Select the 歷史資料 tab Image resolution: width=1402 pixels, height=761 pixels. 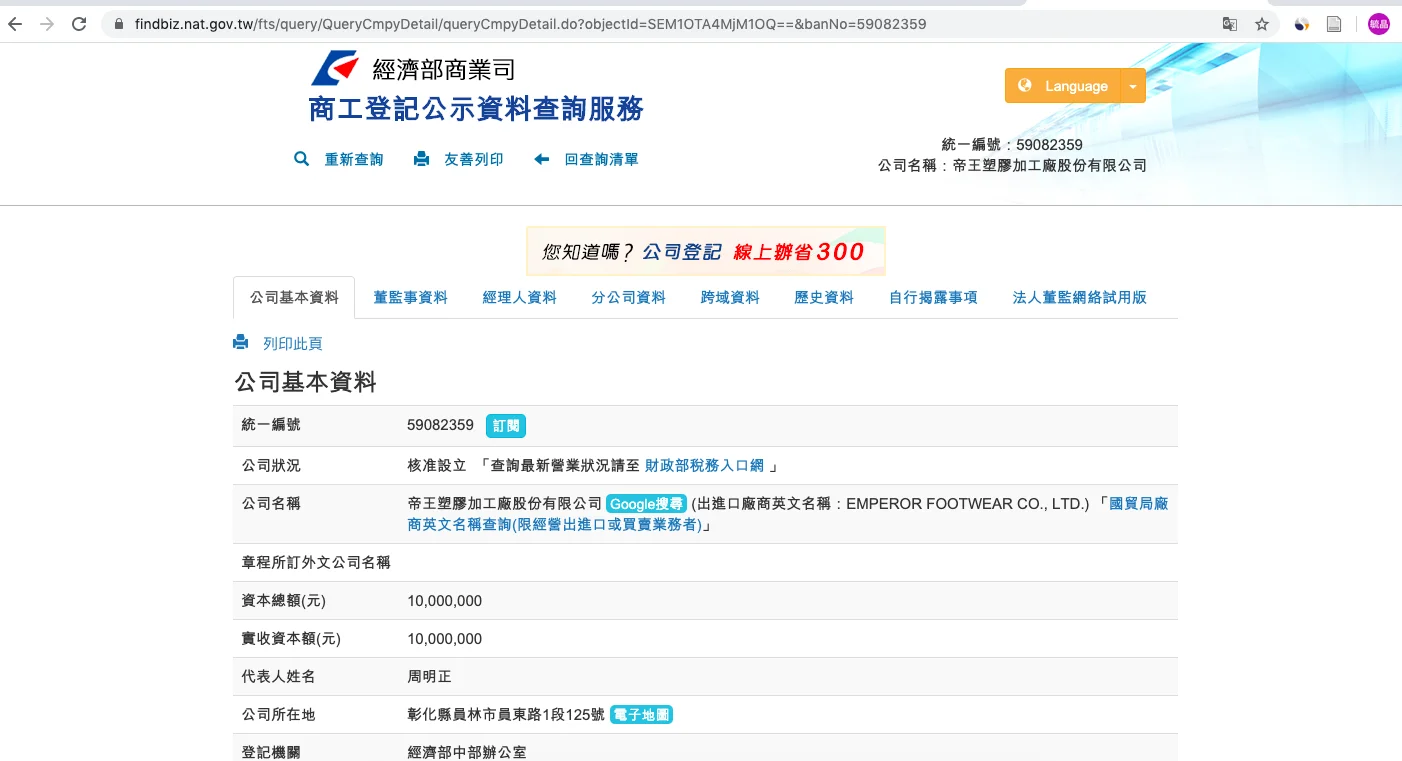(x=823, y=297)
